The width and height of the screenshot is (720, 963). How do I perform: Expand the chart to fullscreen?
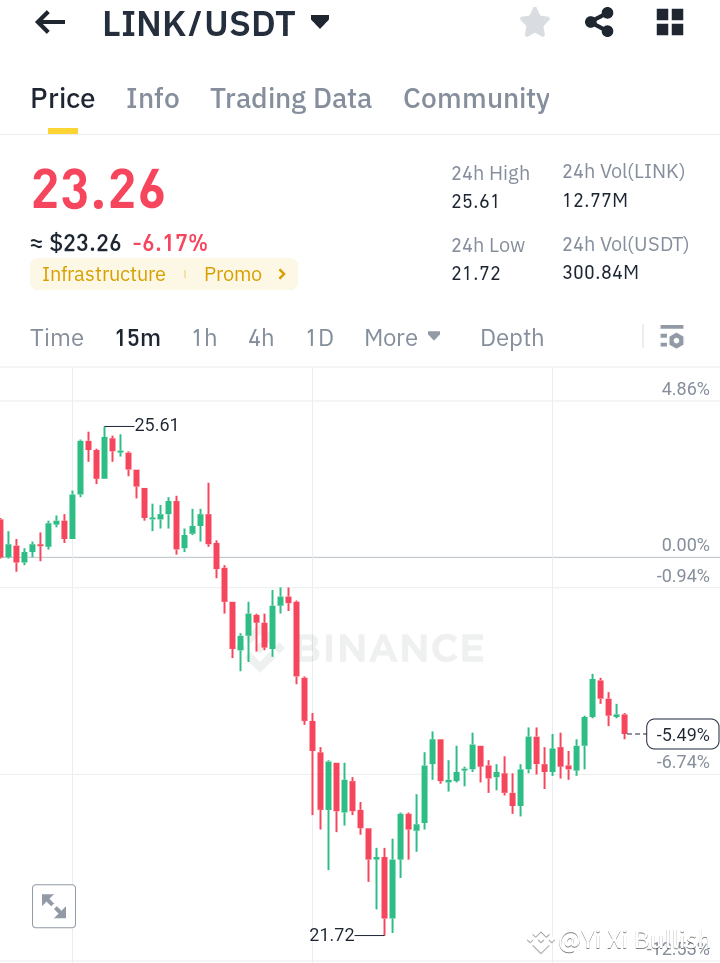53,906
